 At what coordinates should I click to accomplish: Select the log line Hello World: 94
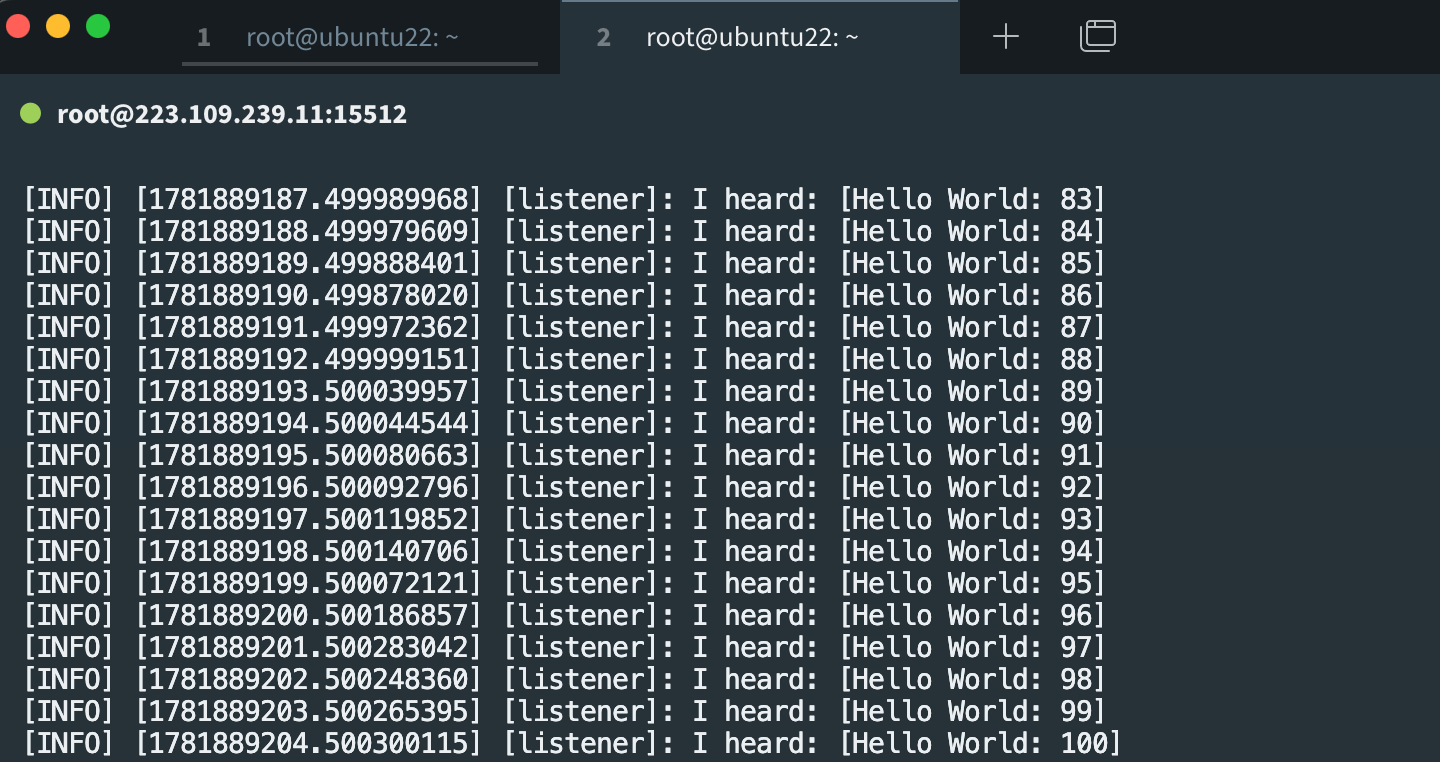[564, 551]
